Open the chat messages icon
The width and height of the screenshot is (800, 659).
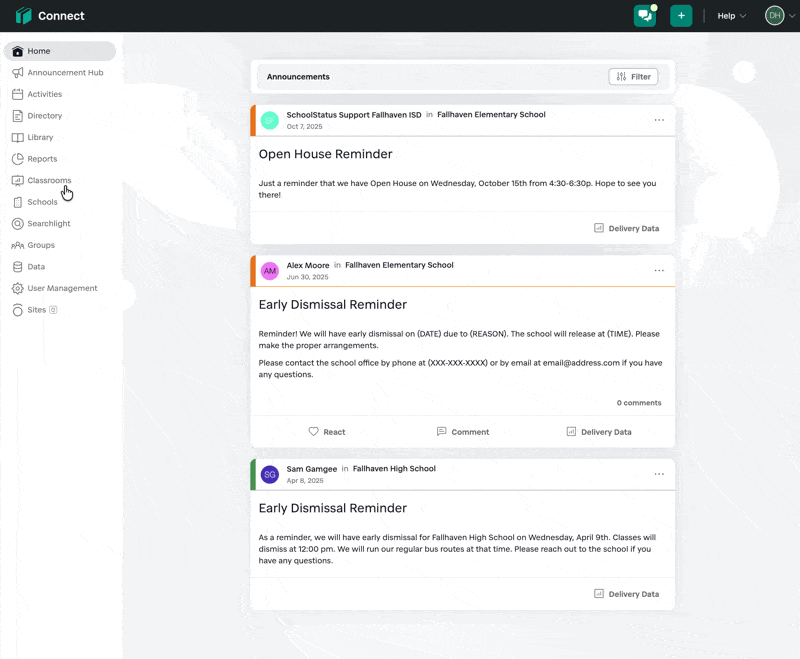(x=645, y=16)
